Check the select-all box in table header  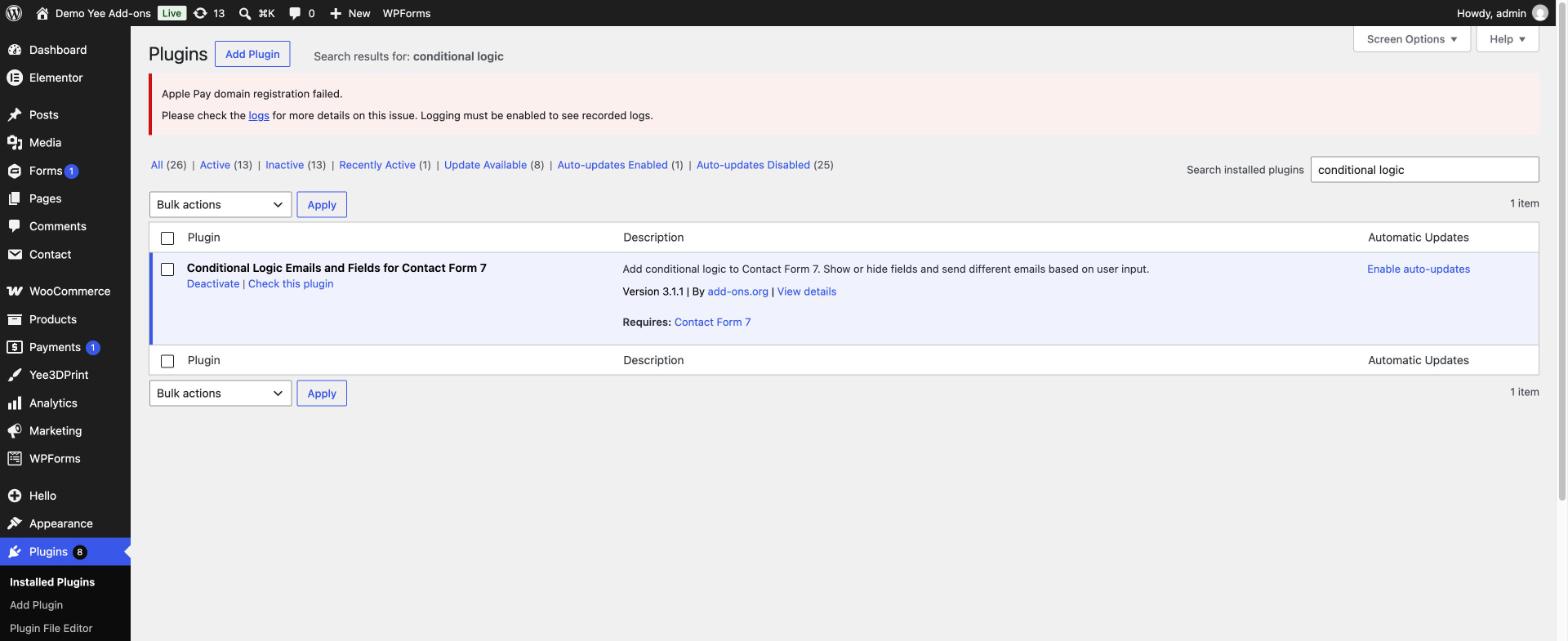167,238
